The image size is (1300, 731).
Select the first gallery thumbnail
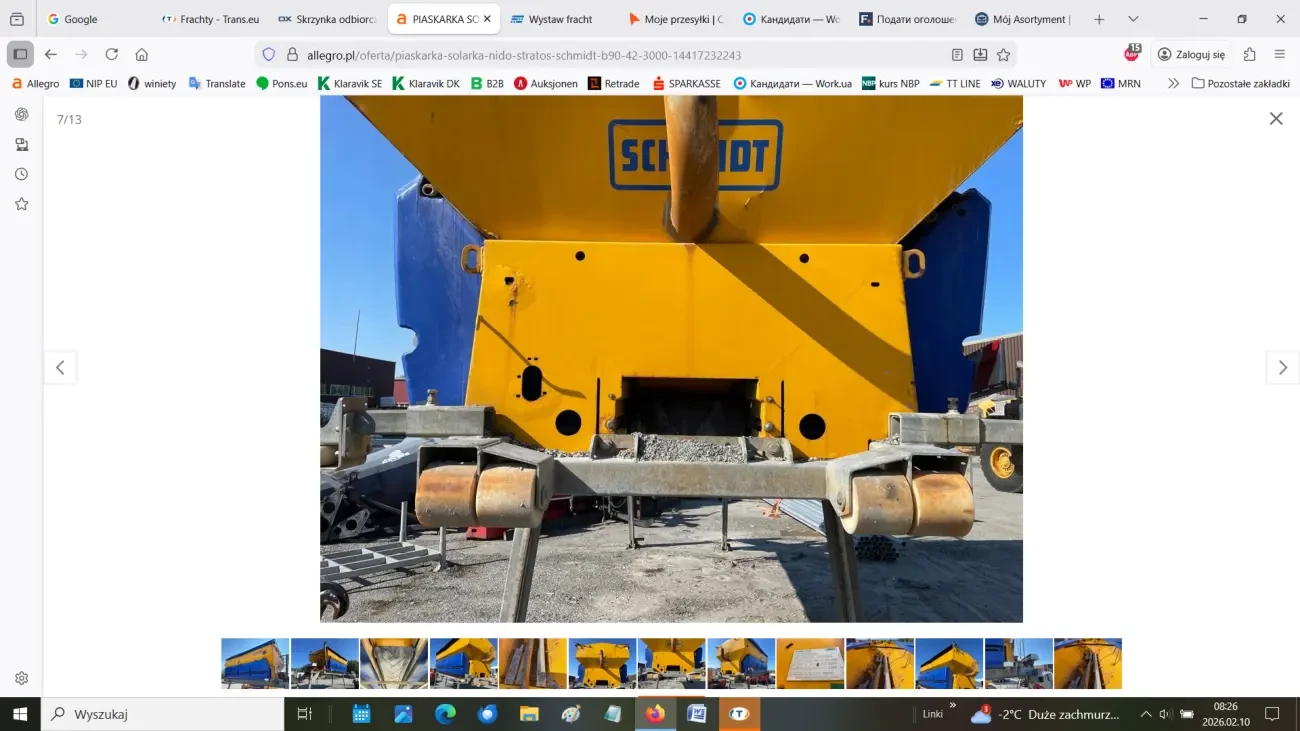(x=255, y=664)
